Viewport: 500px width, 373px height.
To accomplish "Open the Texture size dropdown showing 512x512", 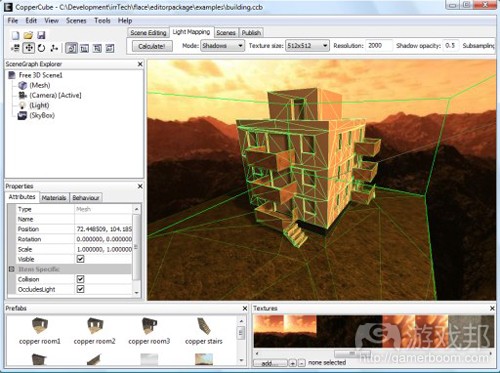I will tap(307, 46).
